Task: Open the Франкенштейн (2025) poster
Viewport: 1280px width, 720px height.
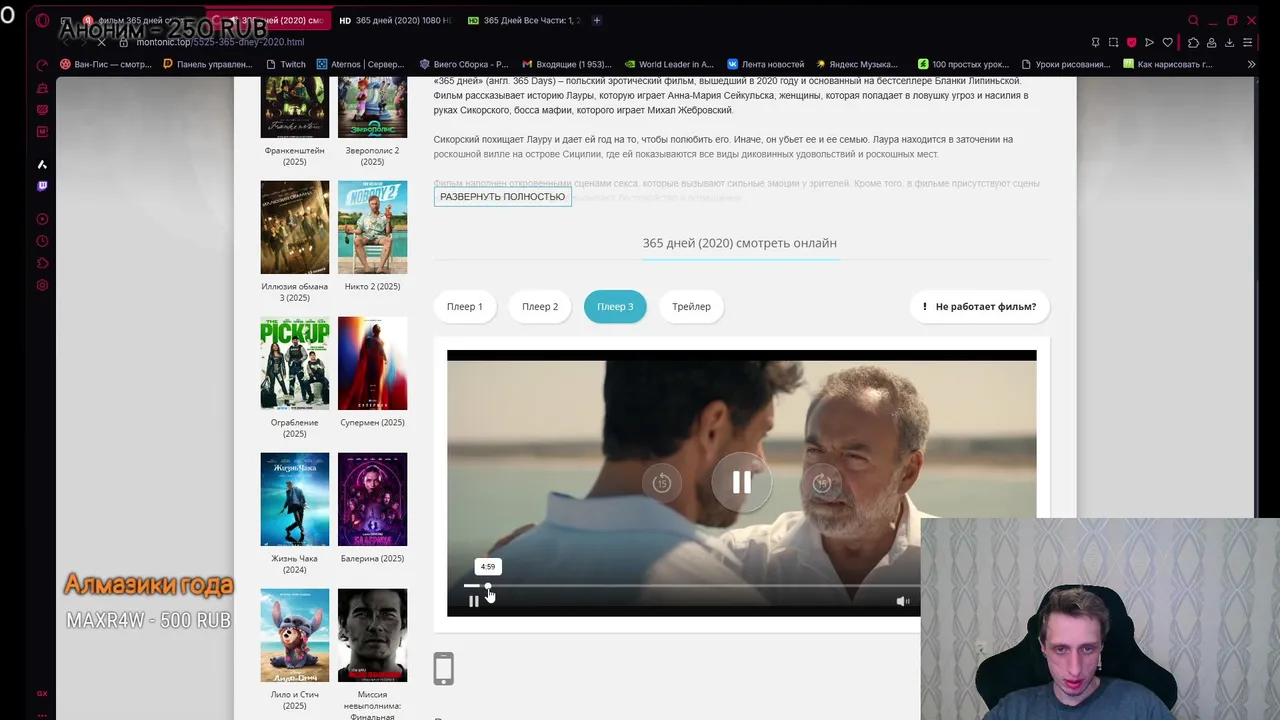Action: pyautogui.click(x=294, y=106)
